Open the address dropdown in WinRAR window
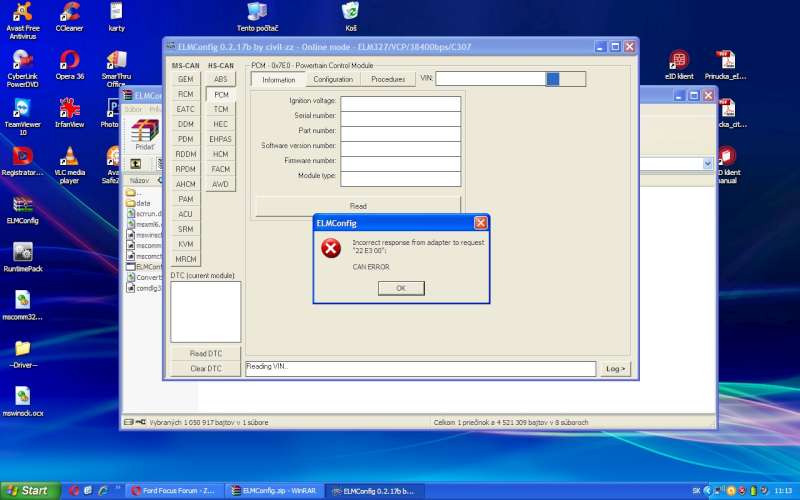The image size is (800, 500). pos(708,163)
